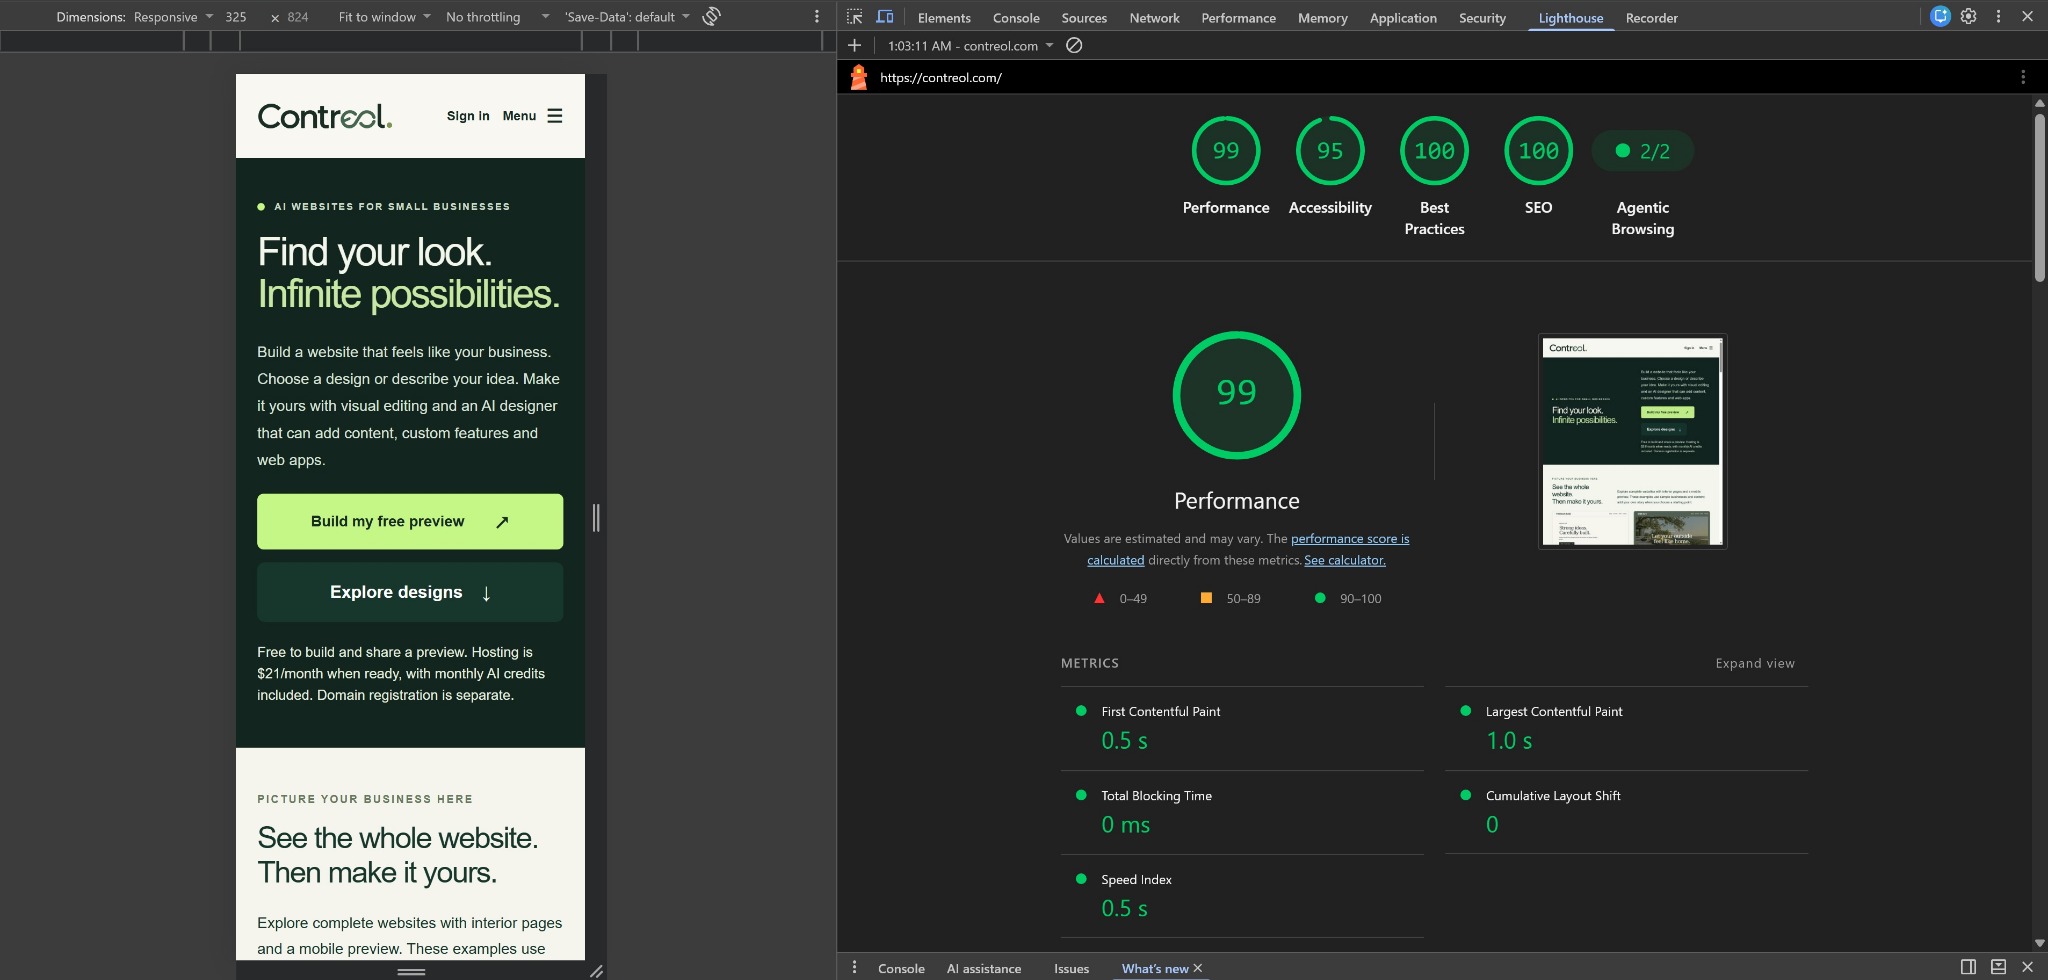The image size is (2048, 980).
Task: Click the Best Practices score gauge
Action: point(1434,151)
